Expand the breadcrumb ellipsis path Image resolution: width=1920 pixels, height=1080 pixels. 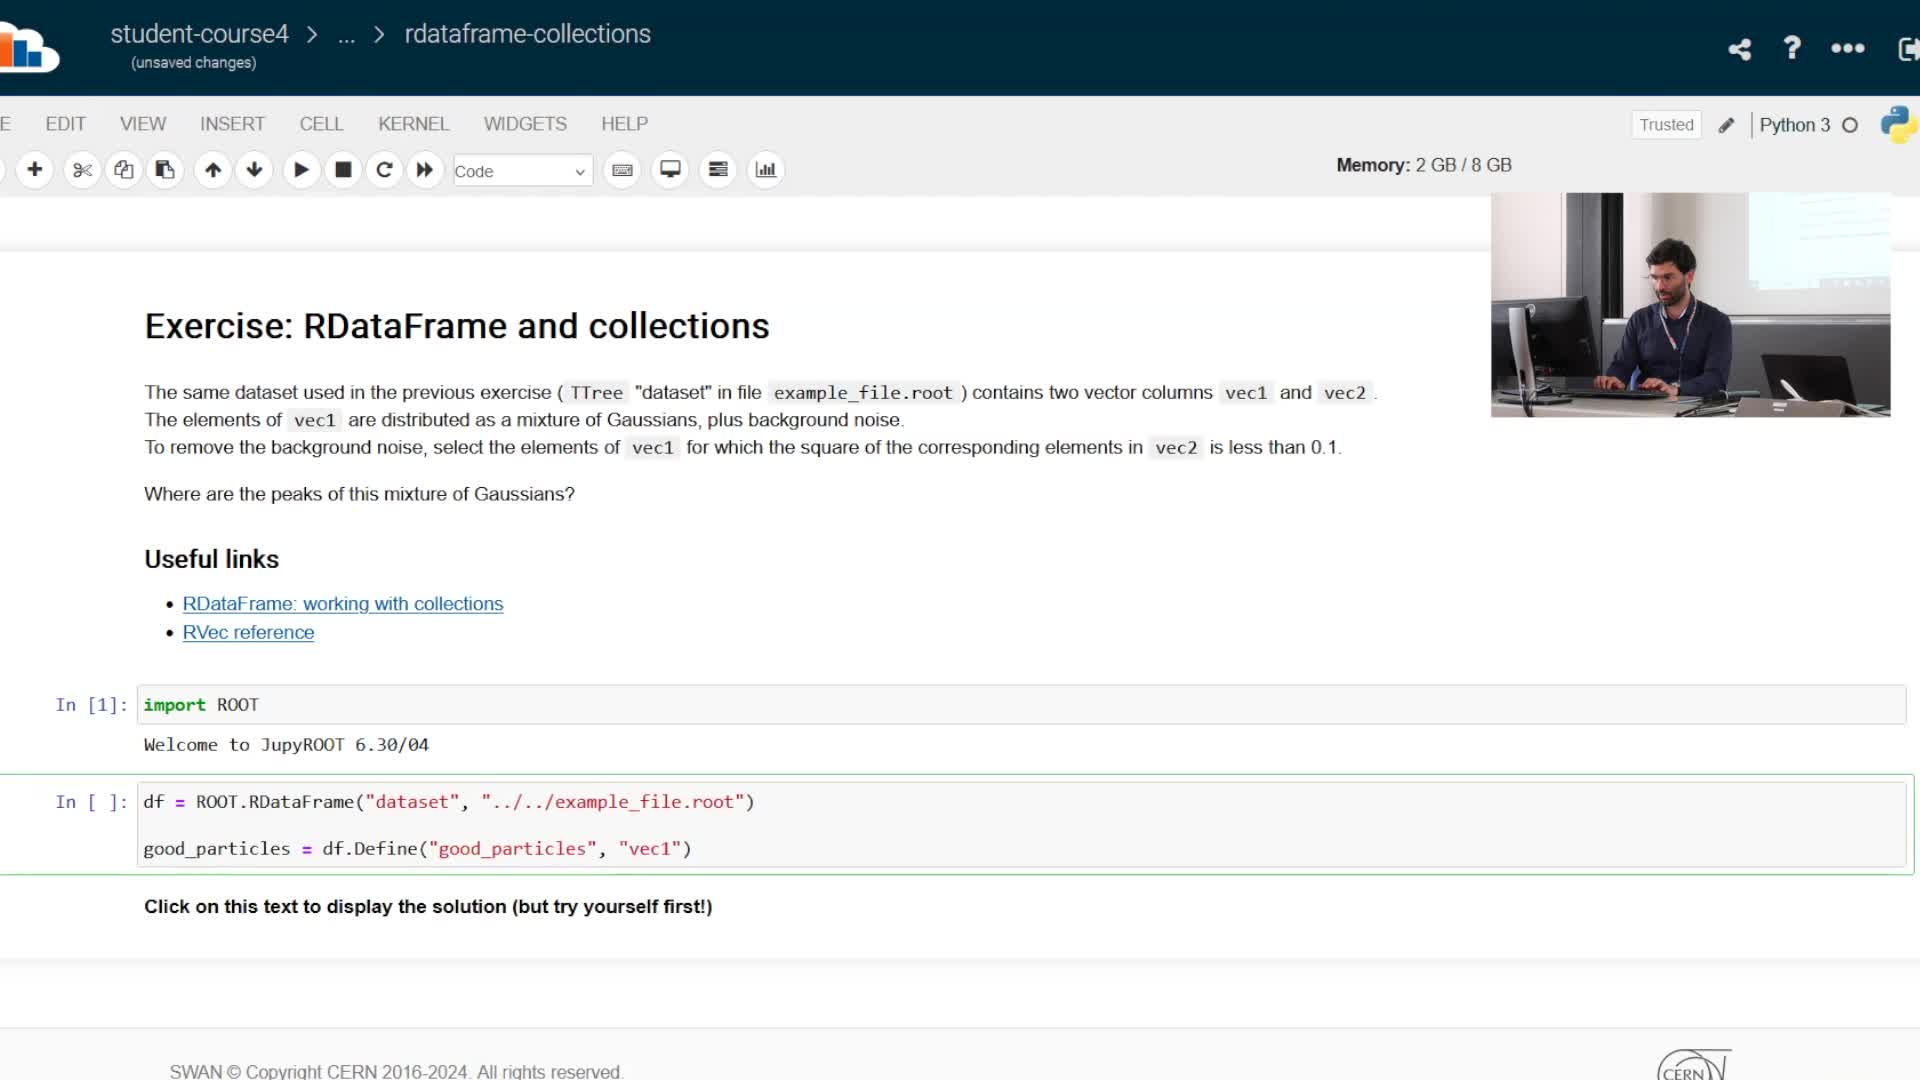tap(346, 35)
